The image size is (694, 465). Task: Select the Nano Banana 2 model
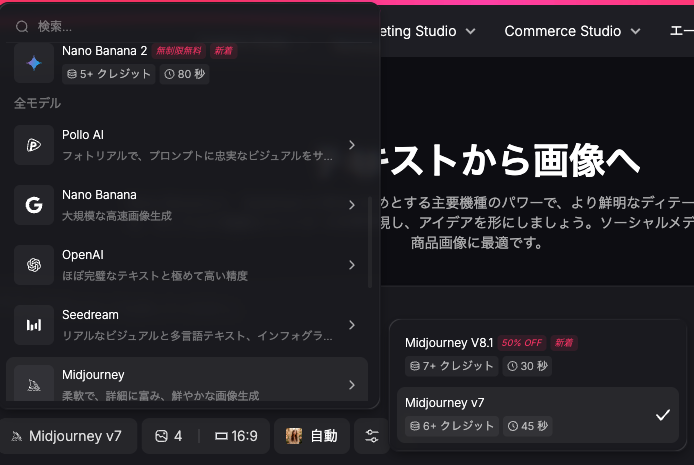coord(188,63)
